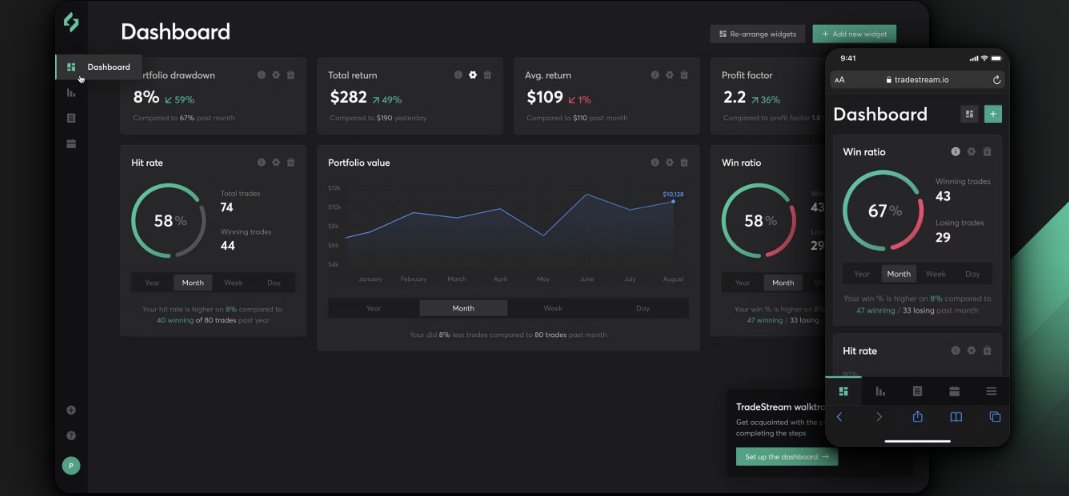
Task: Tap mobile bottom nav dashboard icon
Action: tap(843, 391)
